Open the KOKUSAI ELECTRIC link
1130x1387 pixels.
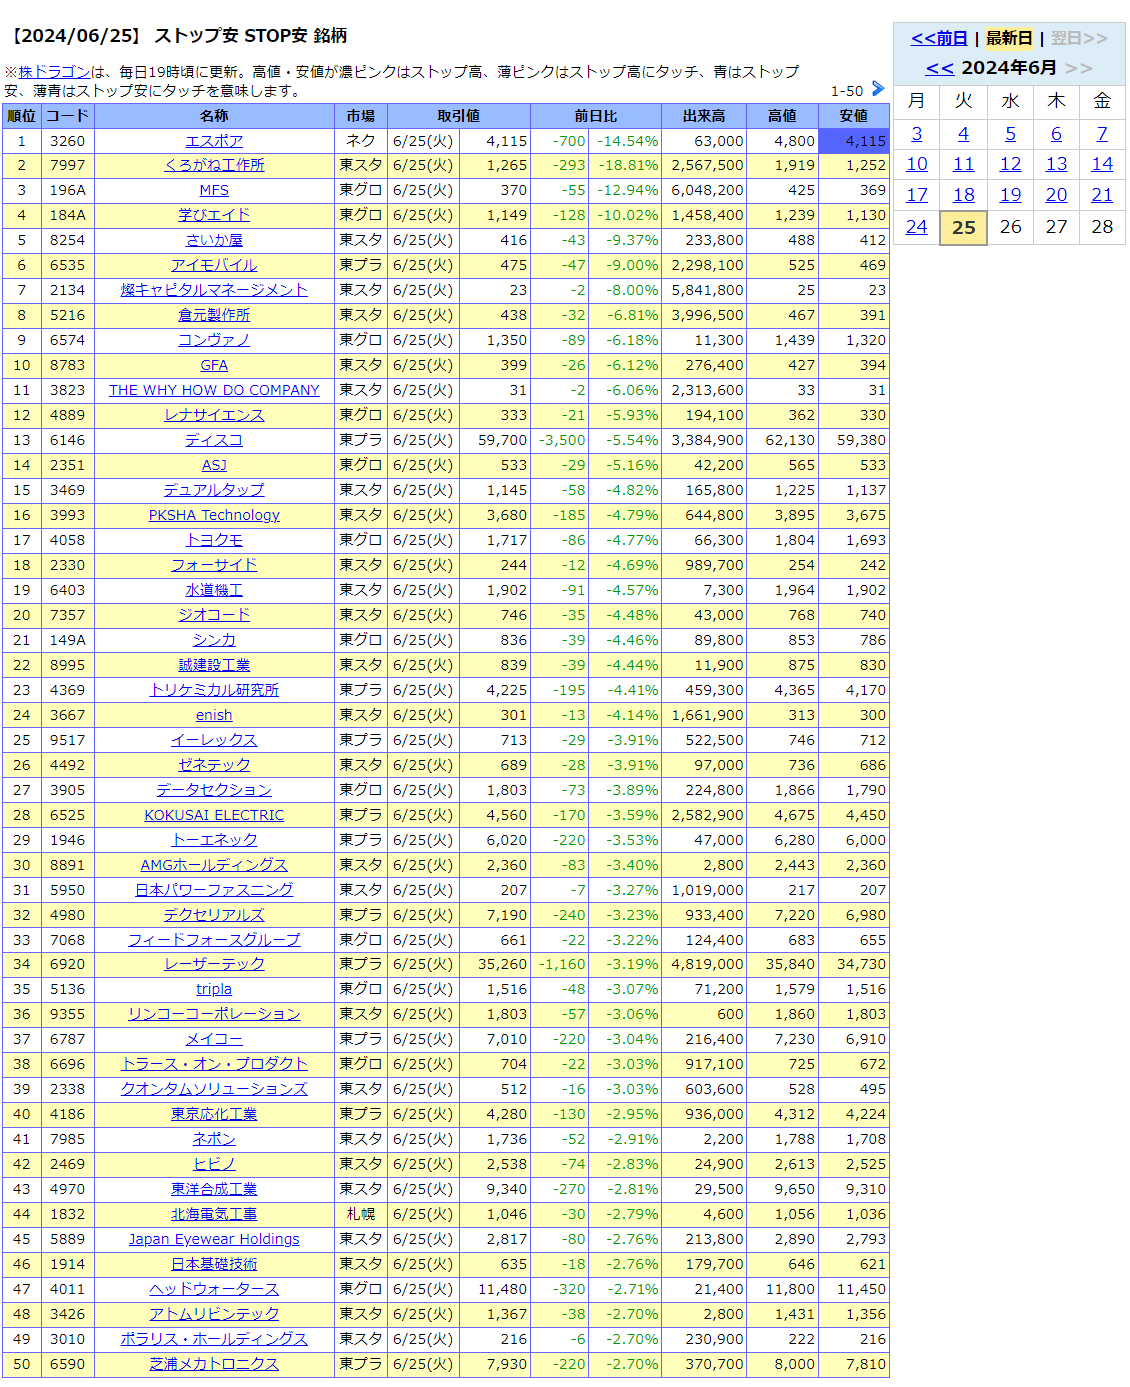(x=214, y=815)
